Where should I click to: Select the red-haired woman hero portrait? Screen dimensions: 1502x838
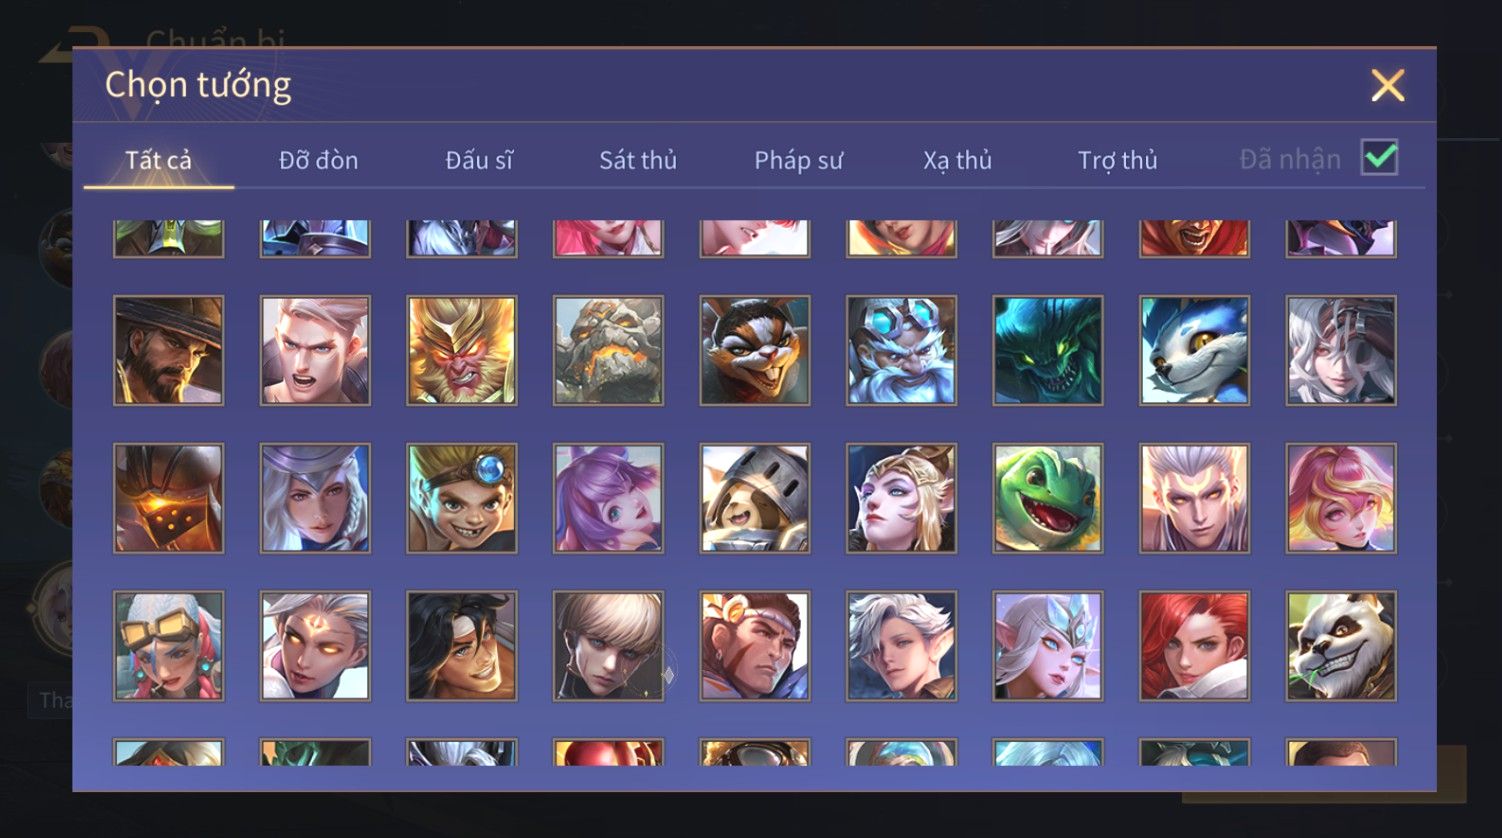coord(1194,645)
